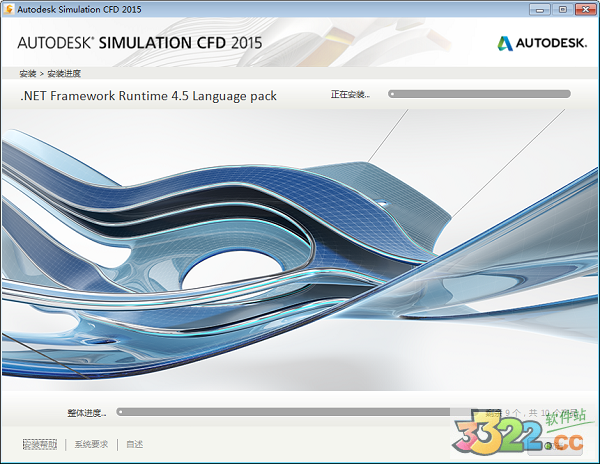Click the 正在安装 component progress bar
Screen dimensions: 600x464
coord(479,94)
